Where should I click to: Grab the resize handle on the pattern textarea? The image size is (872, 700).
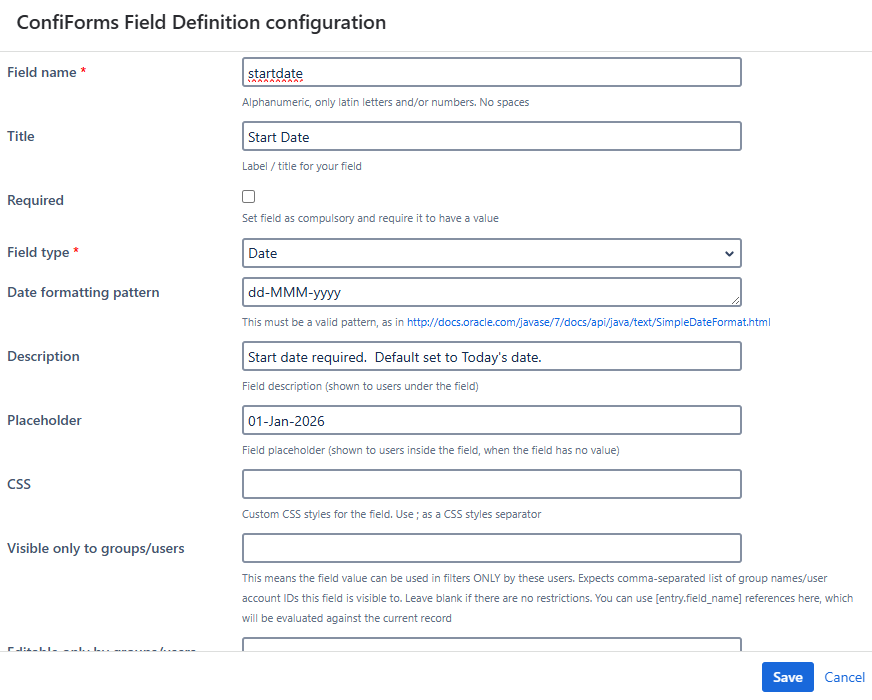[x=736, y=300]
